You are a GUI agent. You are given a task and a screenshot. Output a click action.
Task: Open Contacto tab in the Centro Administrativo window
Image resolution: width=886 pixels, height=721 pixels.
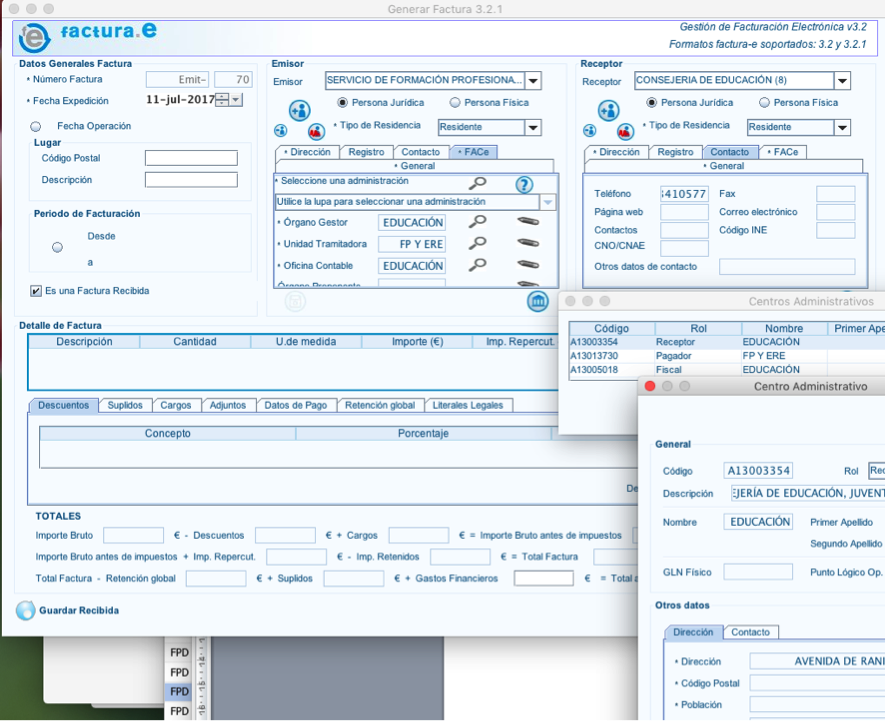pyautogui.click(x=750, y=632)
